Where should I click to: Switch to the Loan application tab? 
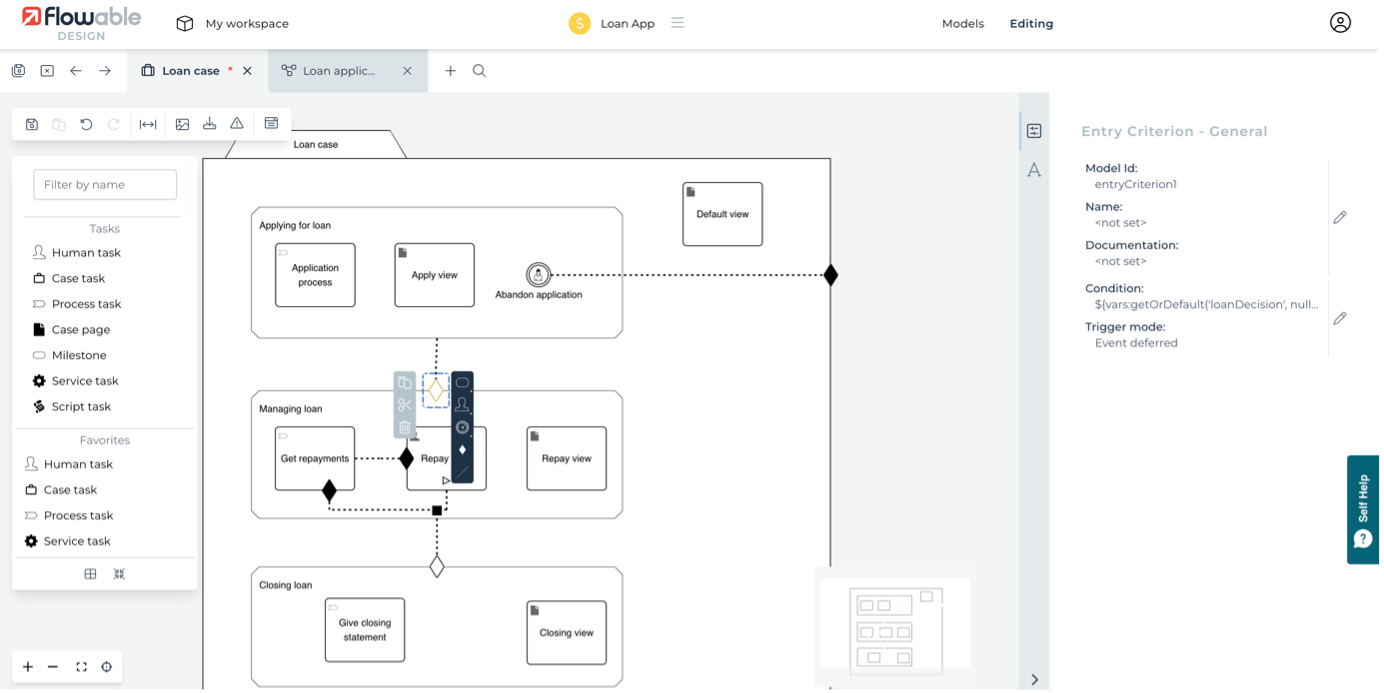click(338, 71)
